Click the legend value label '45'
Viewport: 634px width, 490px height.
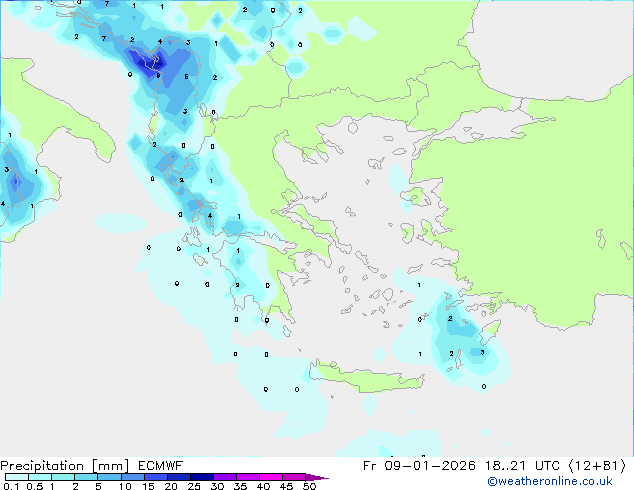pyautogui.click(x=286, y=486)
